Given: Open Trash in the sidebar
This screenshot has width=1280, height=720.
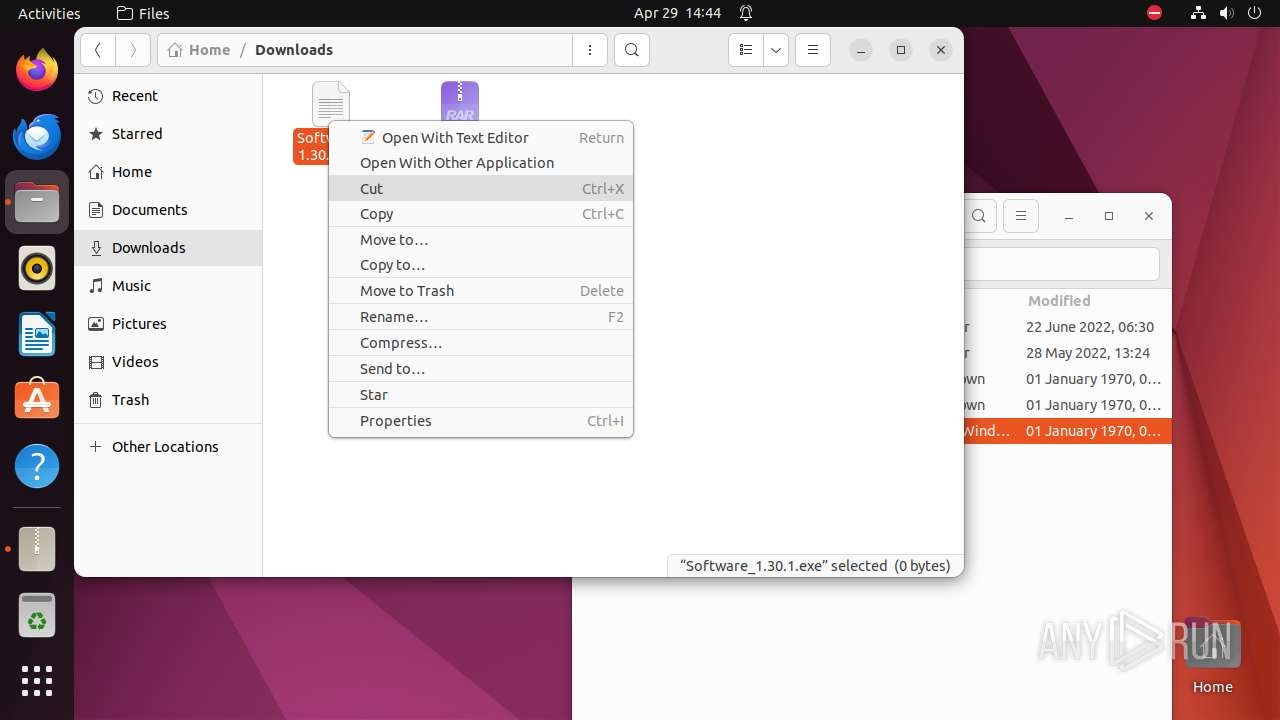Looking at the screenshot, I should click(x=168, y=400).
